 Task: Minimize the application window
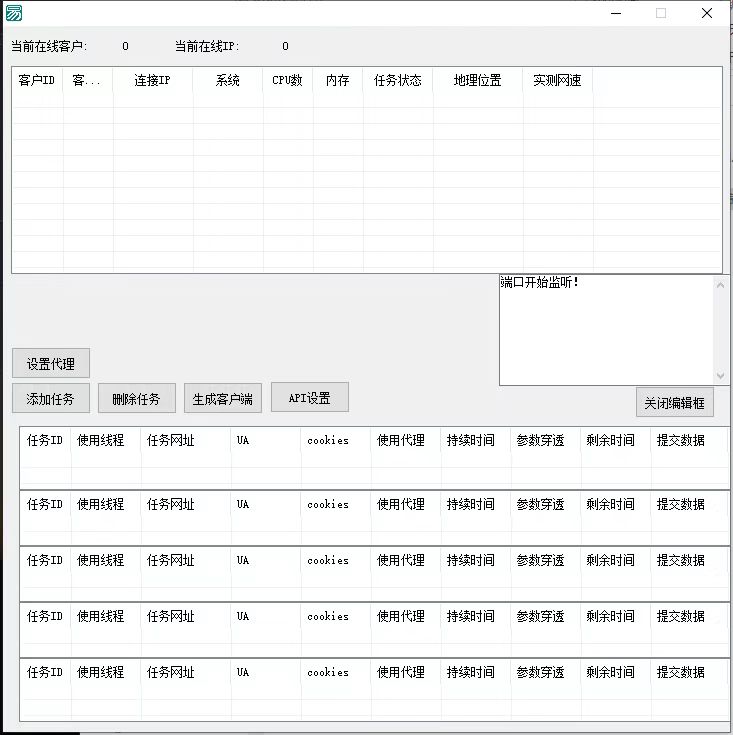[616, 13]
